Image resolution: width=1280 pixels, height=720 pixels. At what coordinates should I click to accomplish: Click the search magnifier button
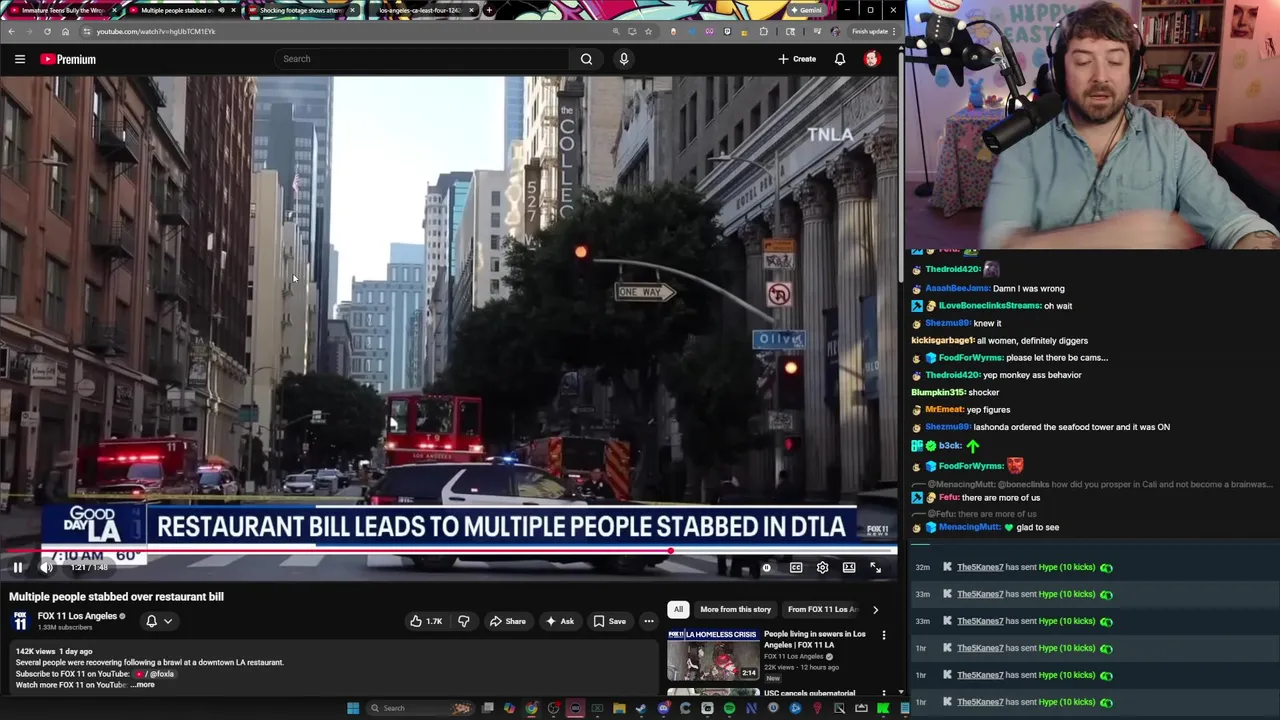click(x=586, y=59)
